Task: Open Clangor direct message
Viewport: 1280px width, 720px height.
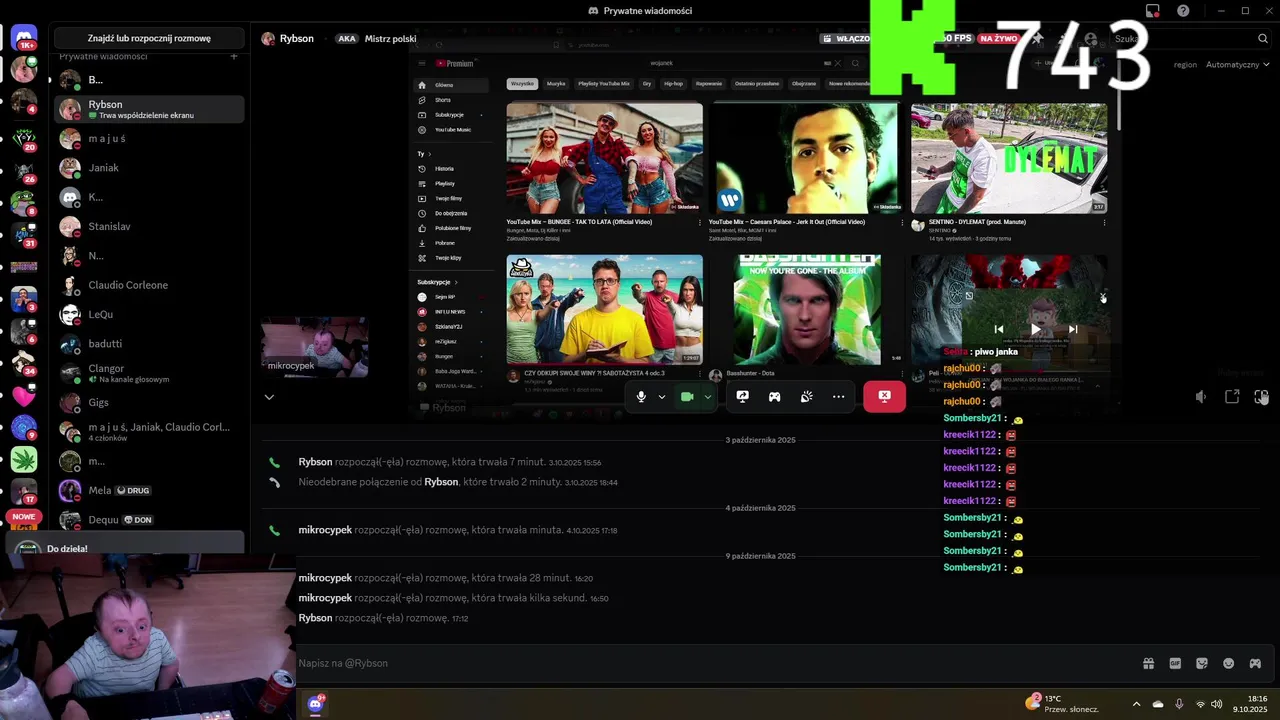Action: coord(149,373)
